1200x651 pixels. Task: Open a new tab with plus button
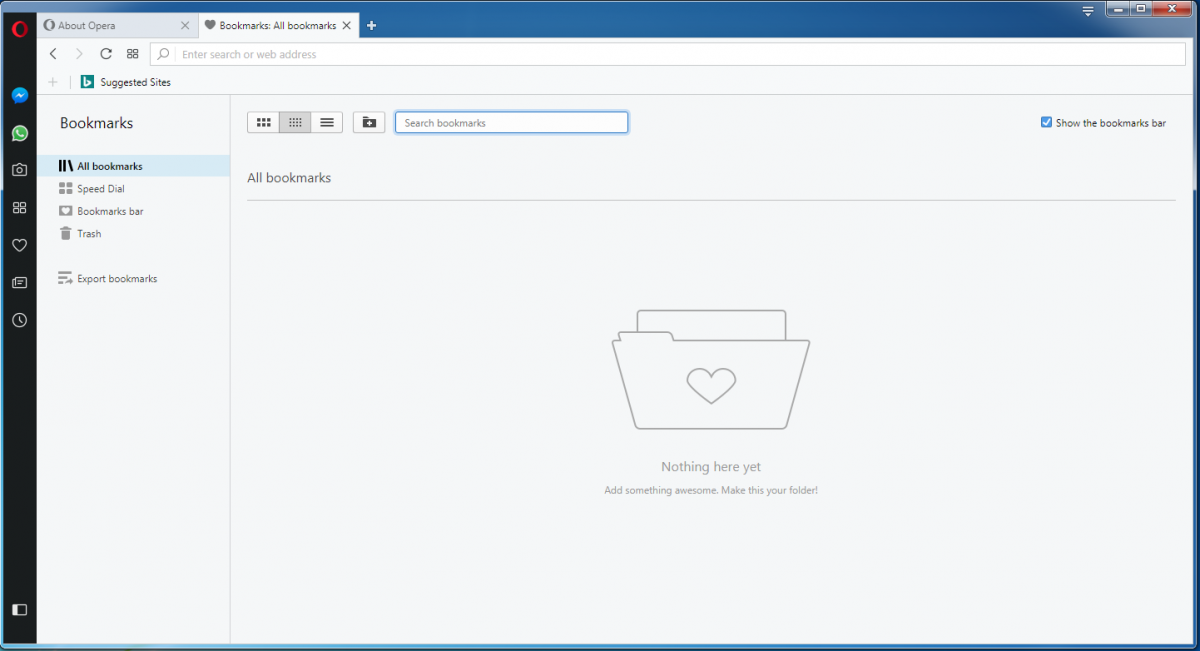point(371,26)
